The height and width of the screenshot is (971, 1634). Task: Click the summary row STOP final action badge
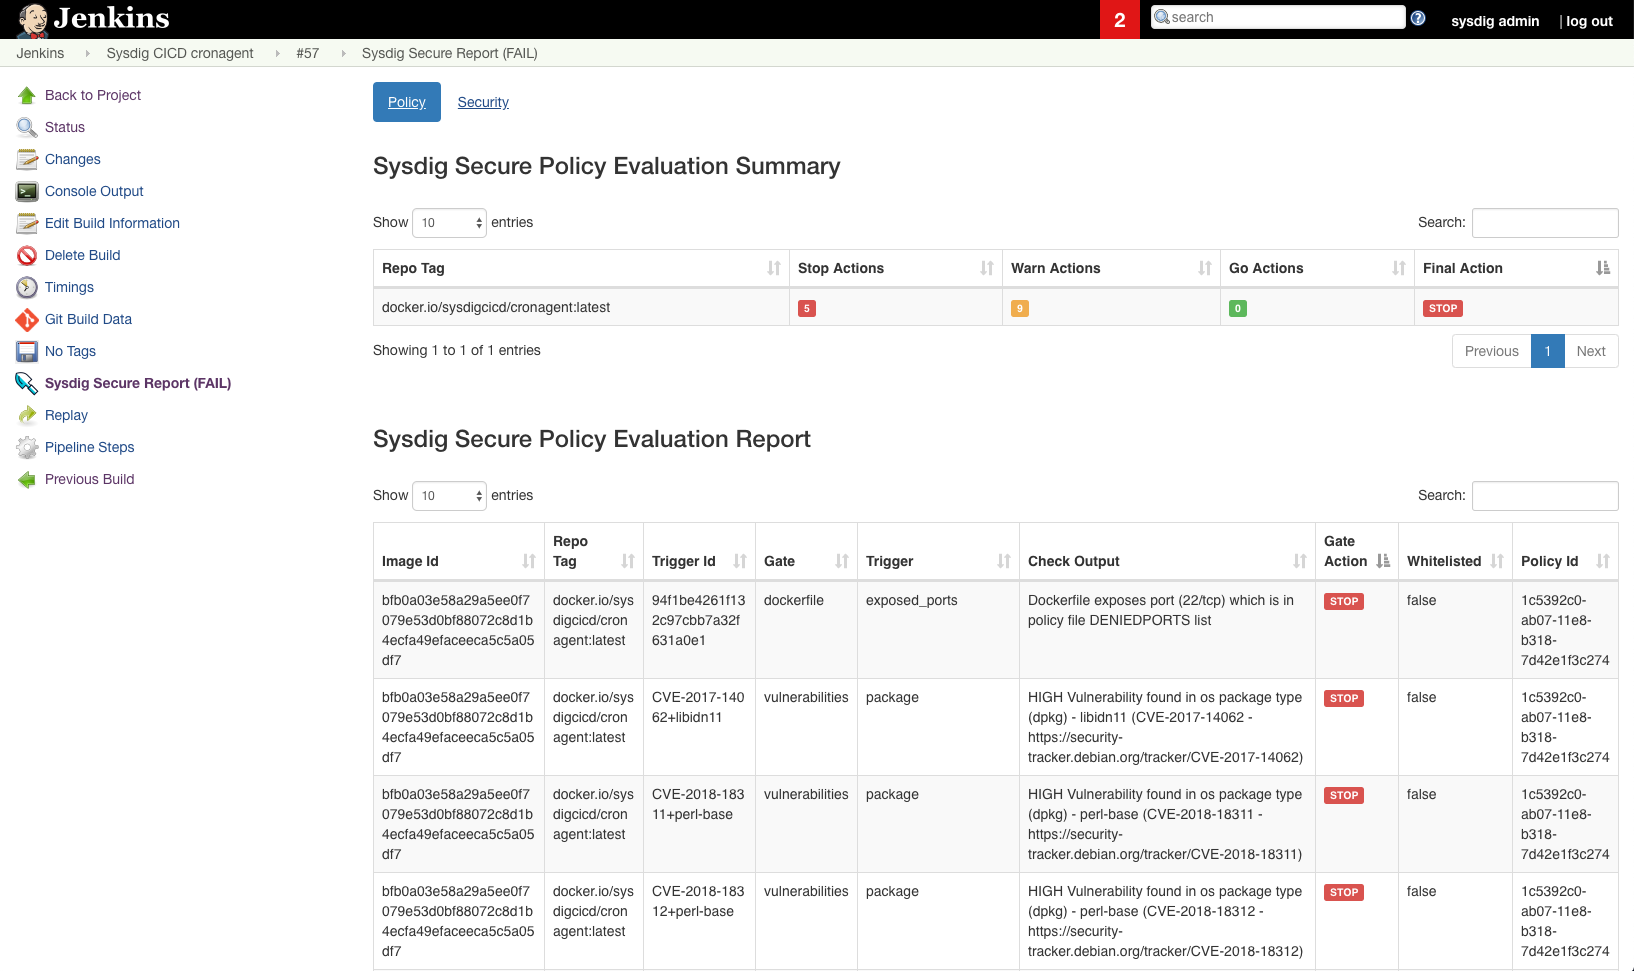pos(1443,308)
